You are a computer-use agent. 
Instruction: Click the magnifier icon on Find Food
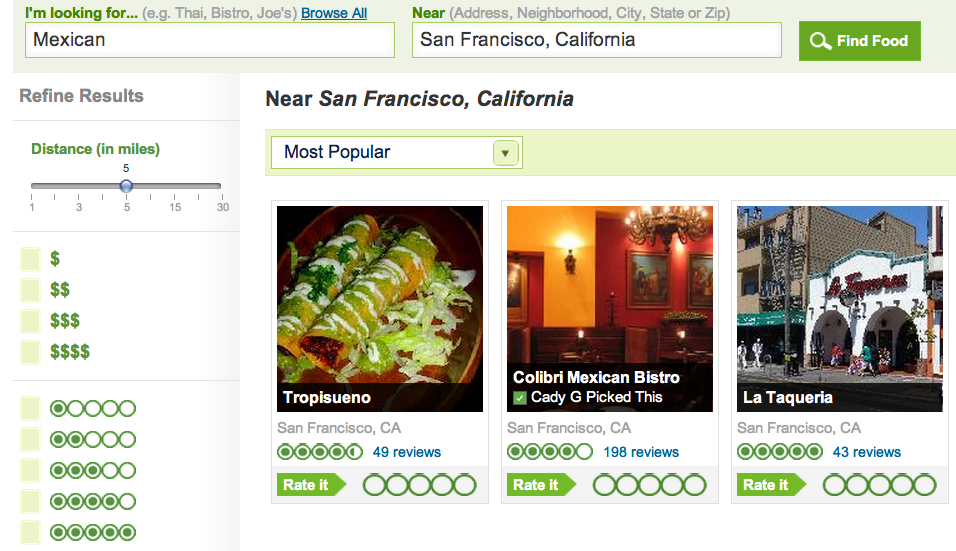tap(821, 41)
